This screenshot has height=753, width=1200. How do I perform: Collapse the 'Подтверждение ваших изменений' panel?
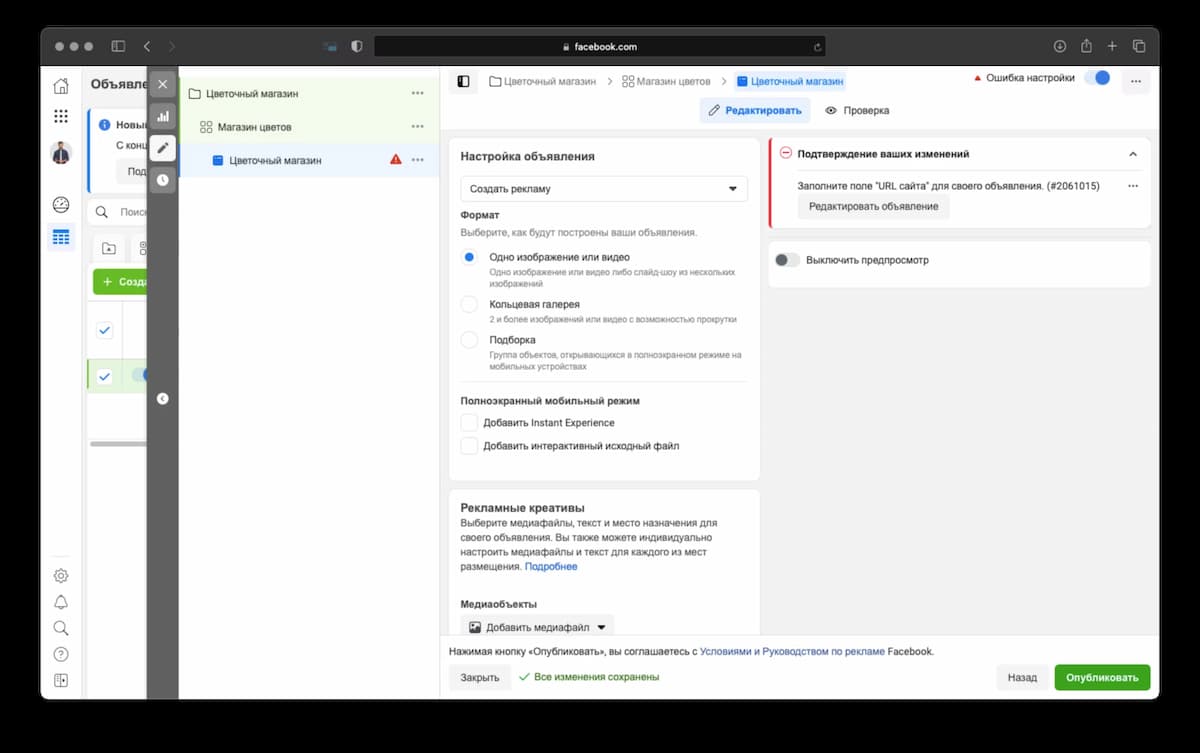pyautogui.click(x=1133, y=154)
